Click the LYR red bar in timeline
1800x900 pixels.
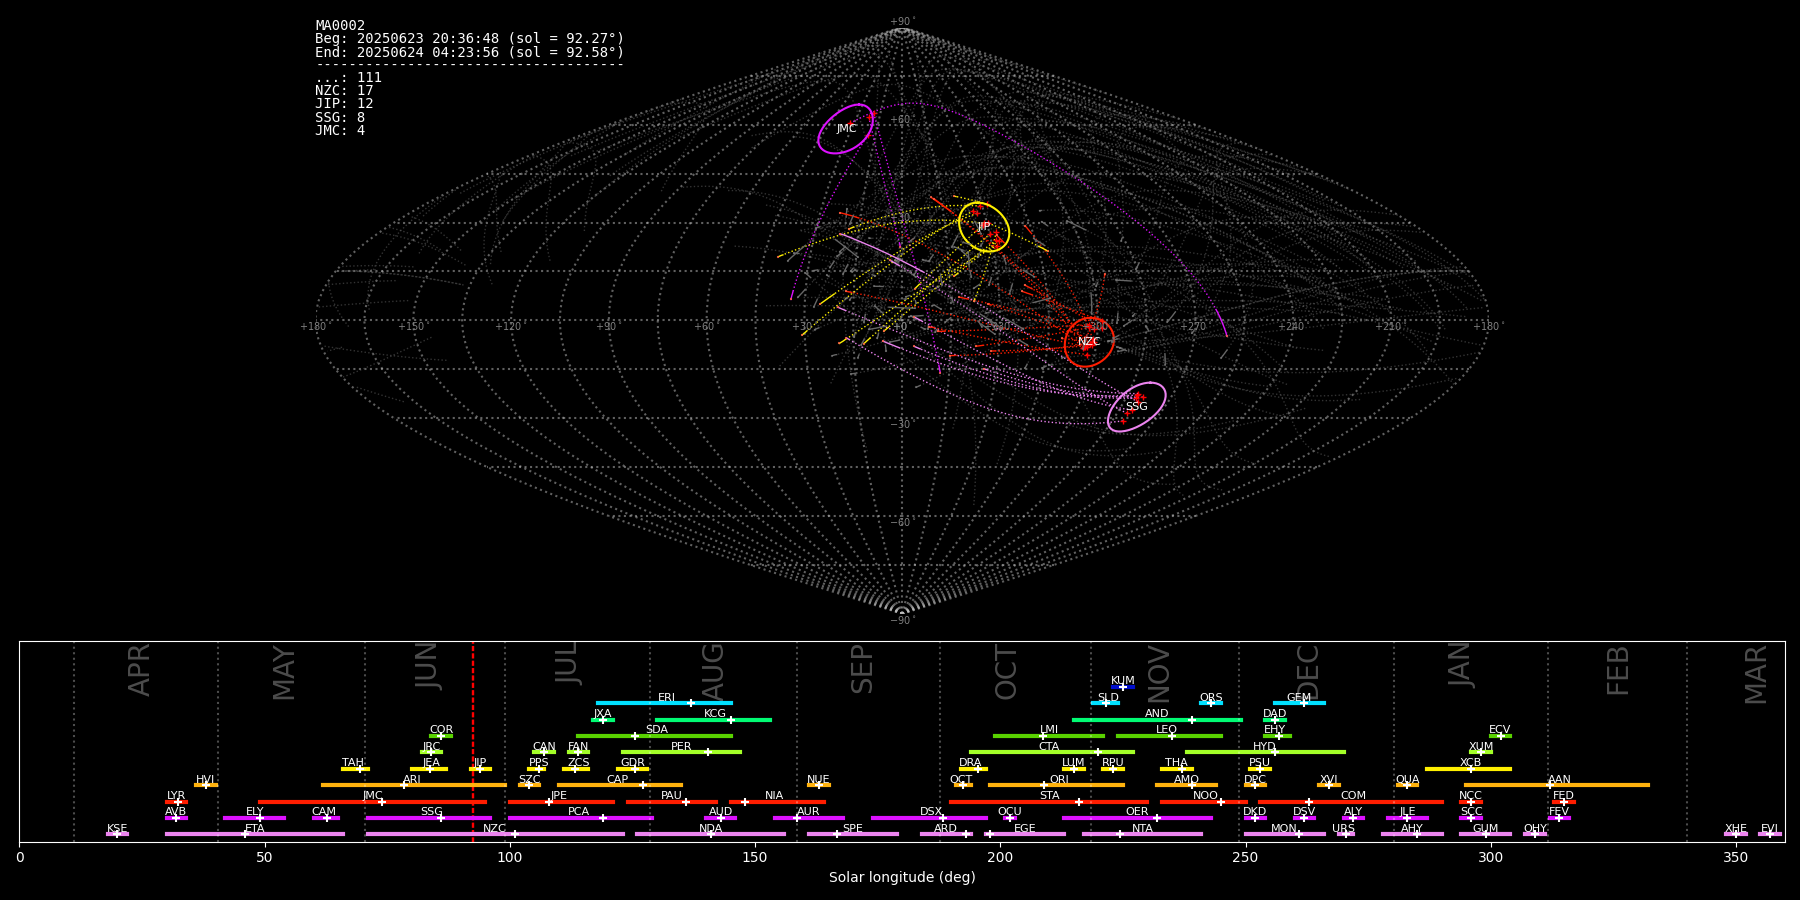176,801
